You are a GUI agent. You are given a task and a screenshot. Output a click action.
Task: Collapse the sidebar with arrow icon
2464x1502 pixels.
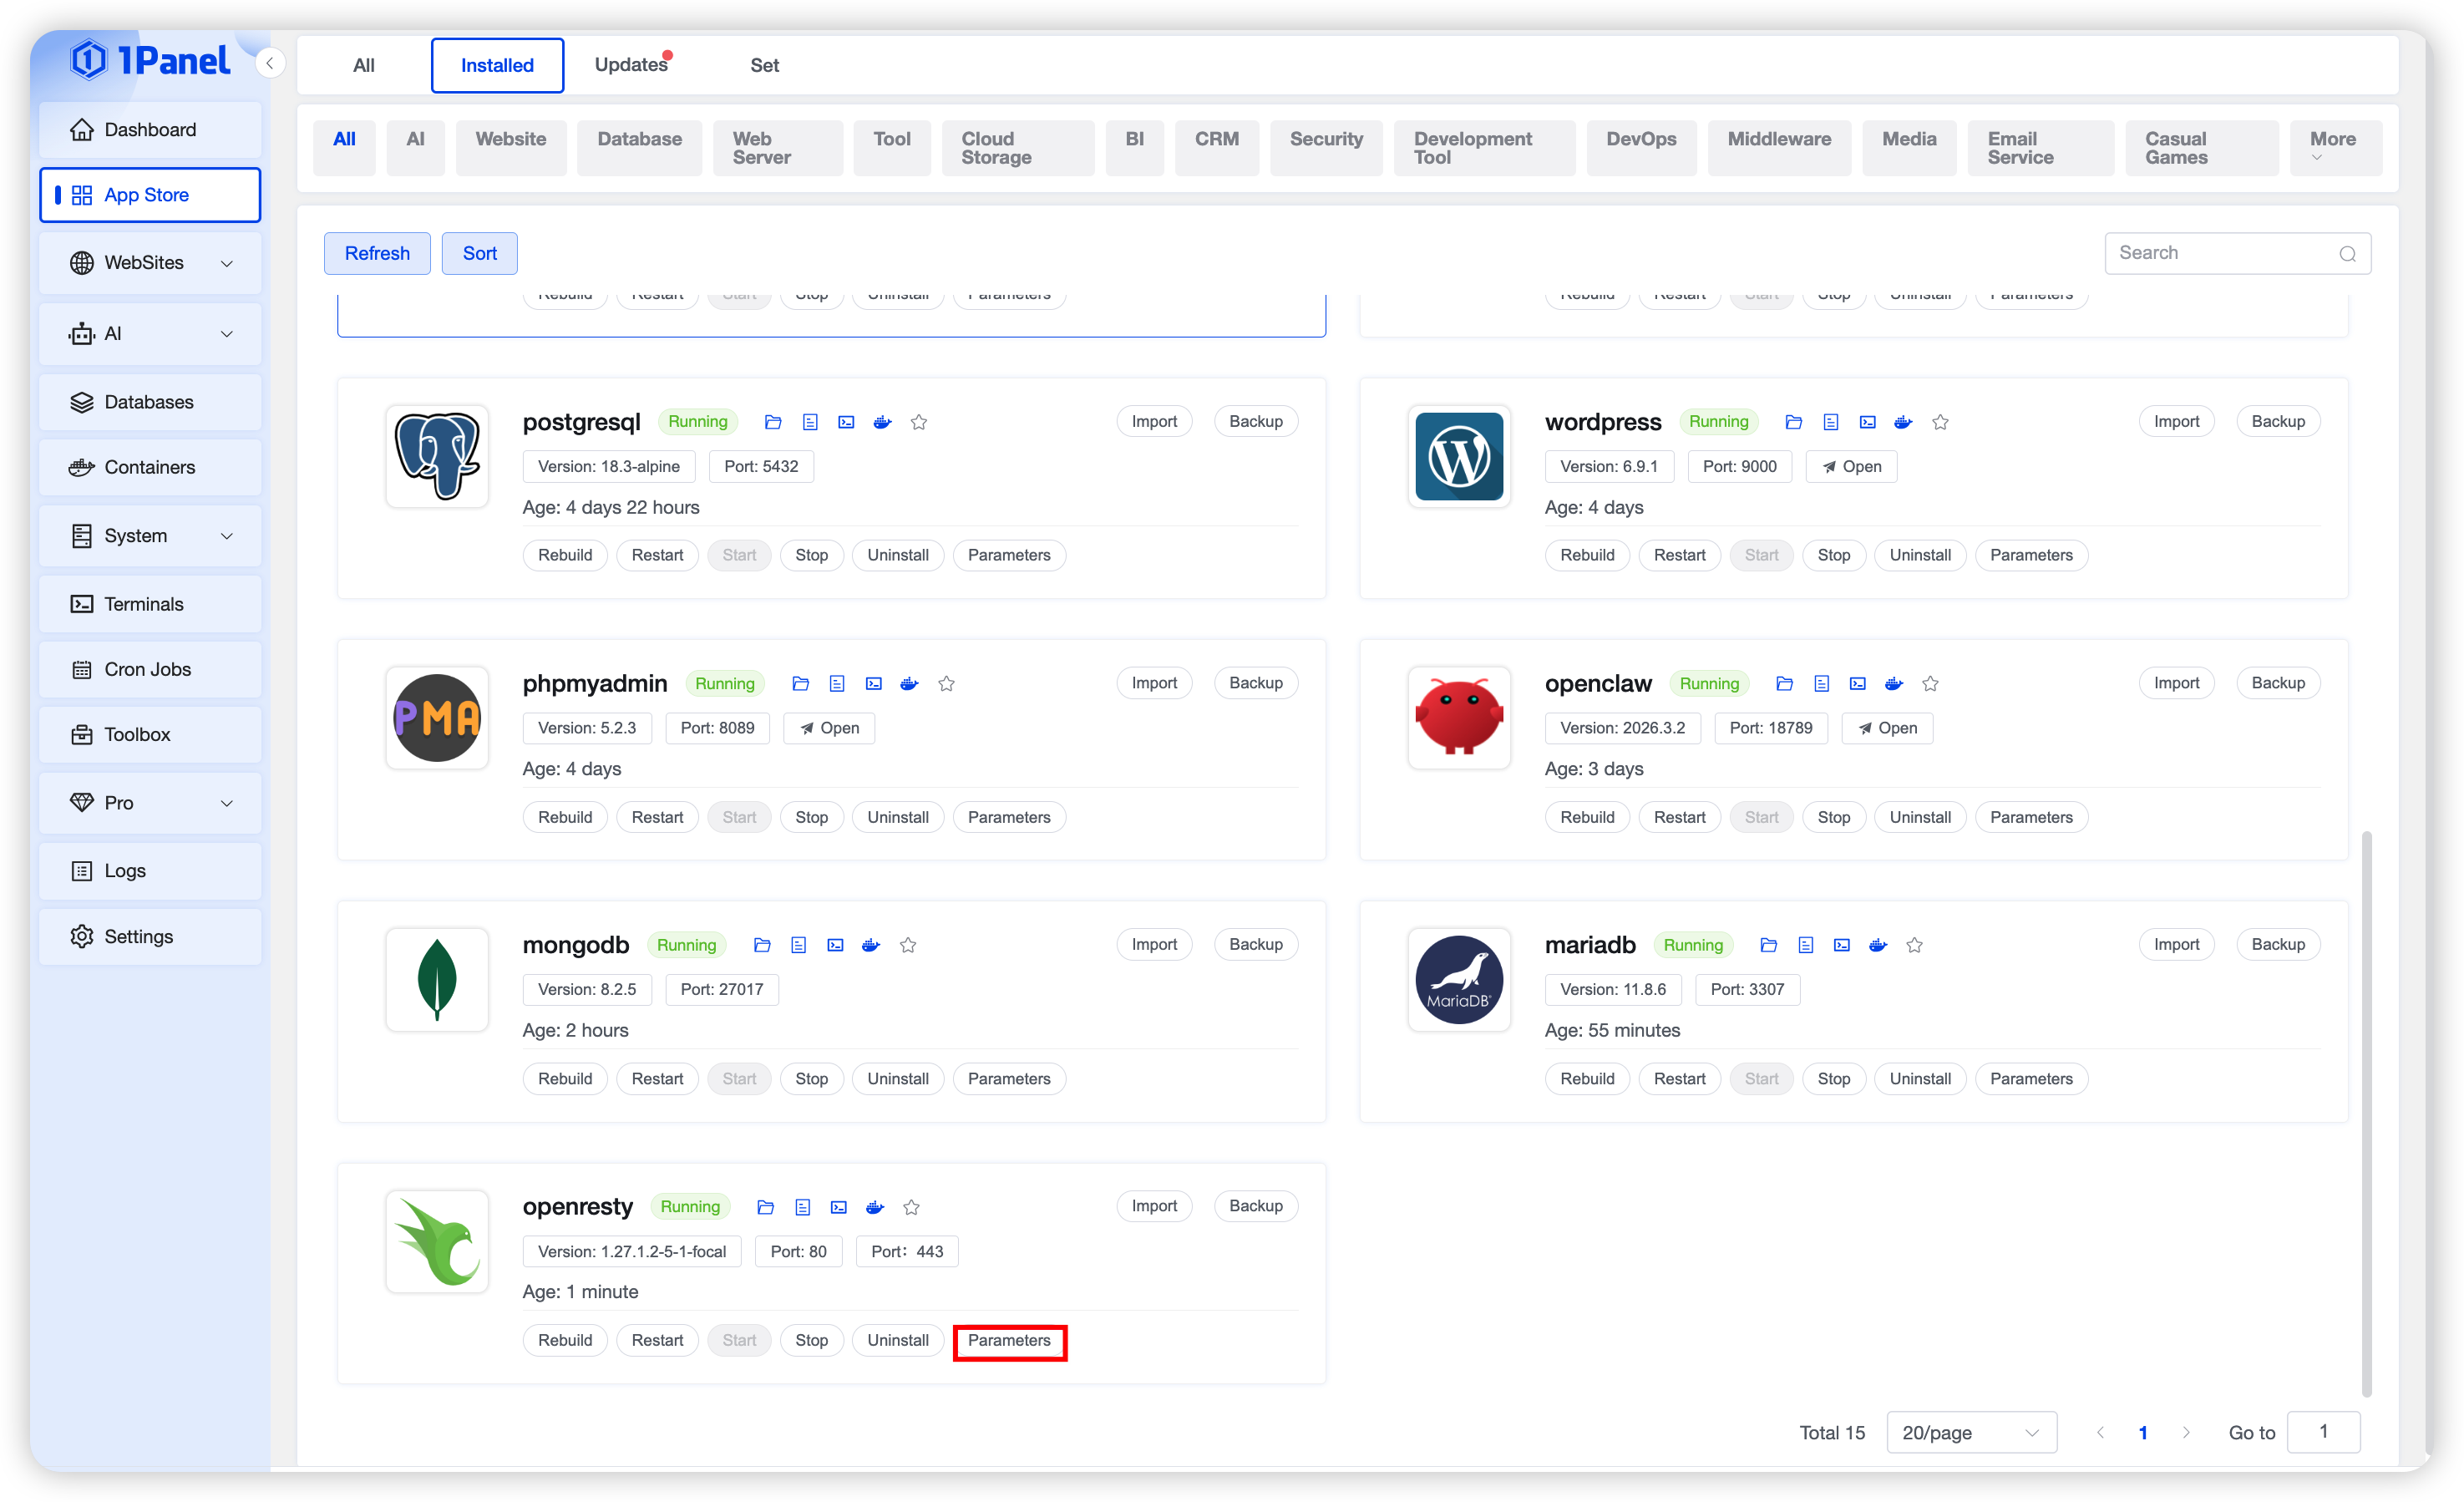[269, 63]
